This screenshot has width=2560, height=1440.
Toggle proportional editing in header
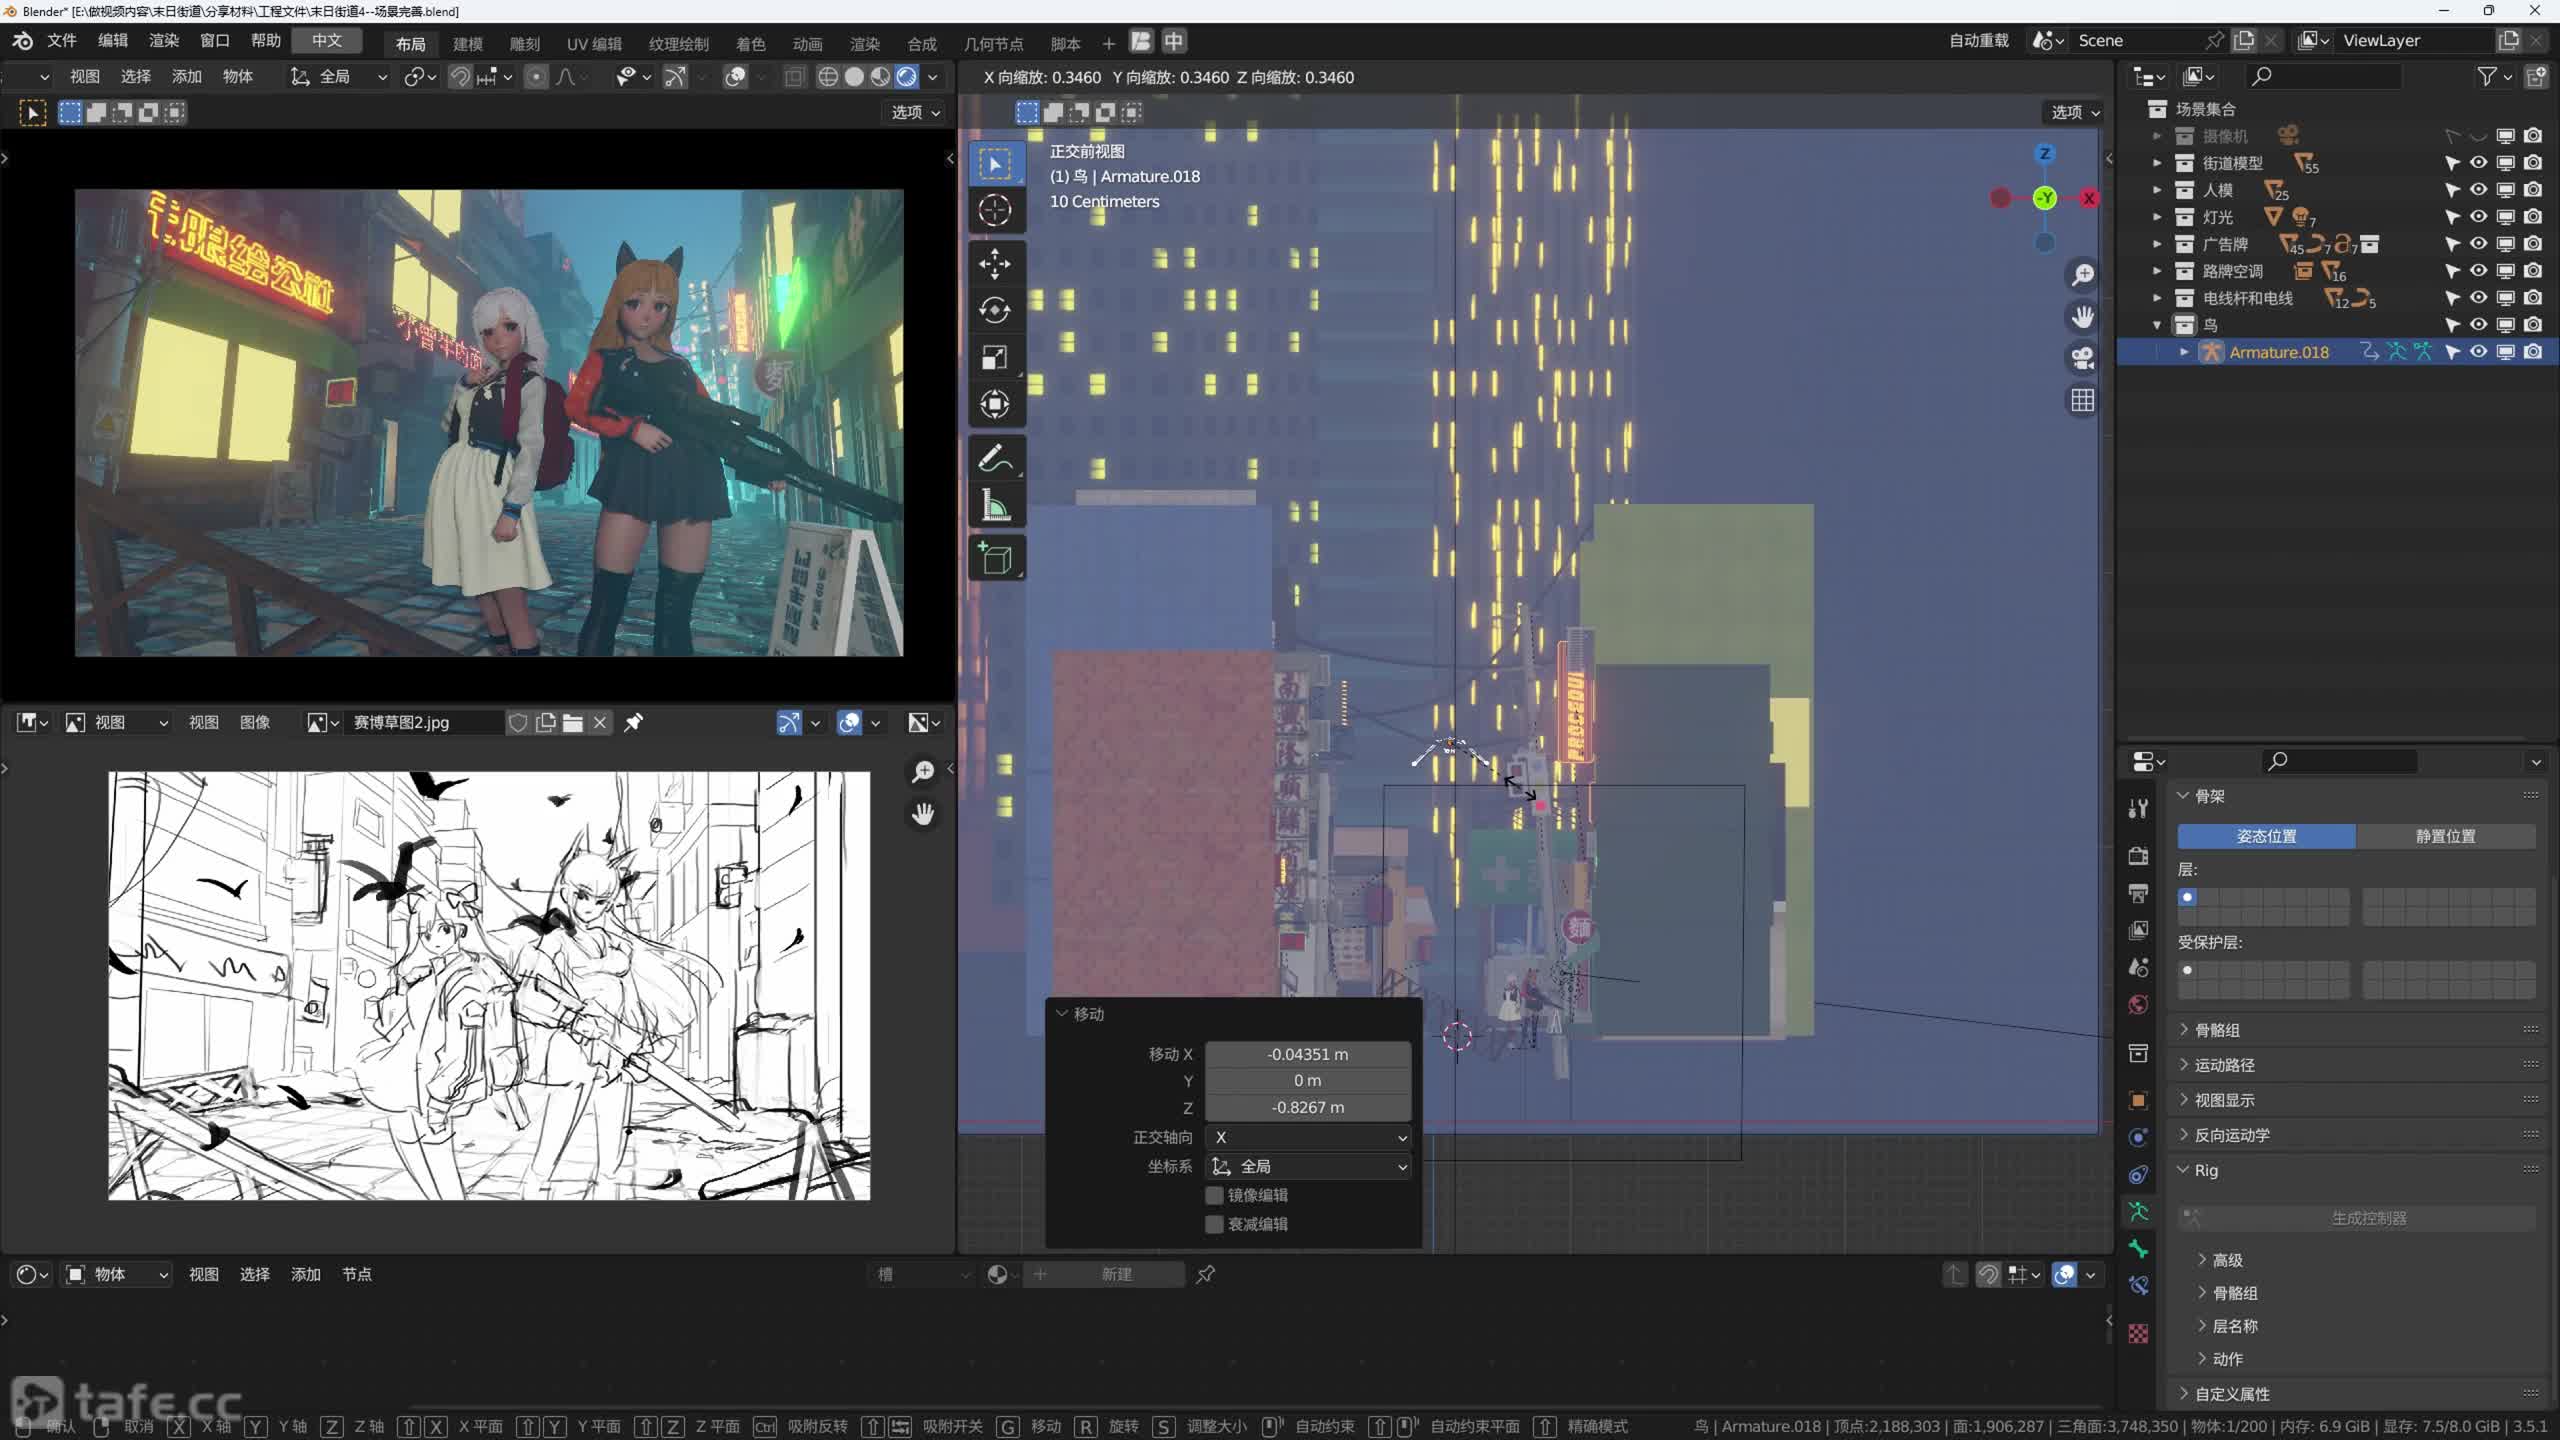point(536,77)
